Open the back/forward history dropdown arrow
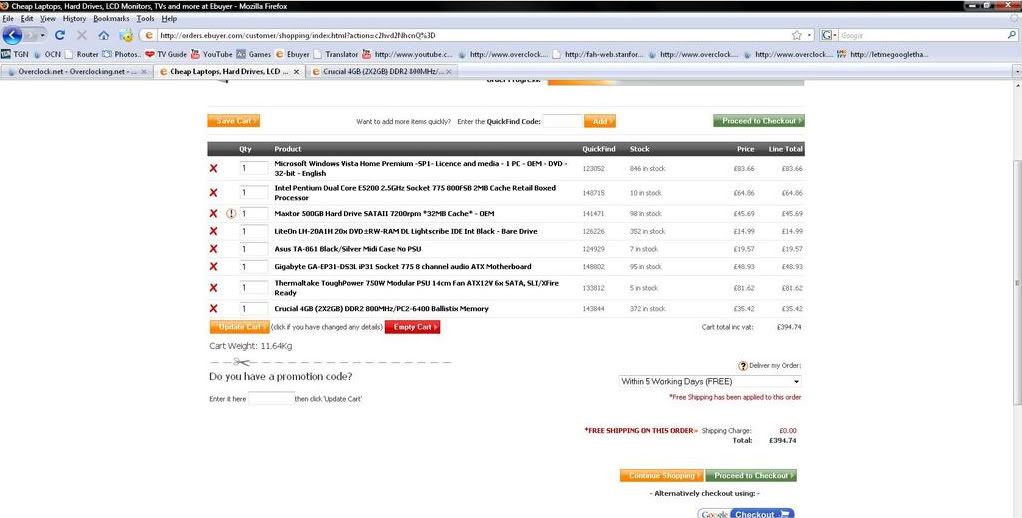 [x=42, y=35]
